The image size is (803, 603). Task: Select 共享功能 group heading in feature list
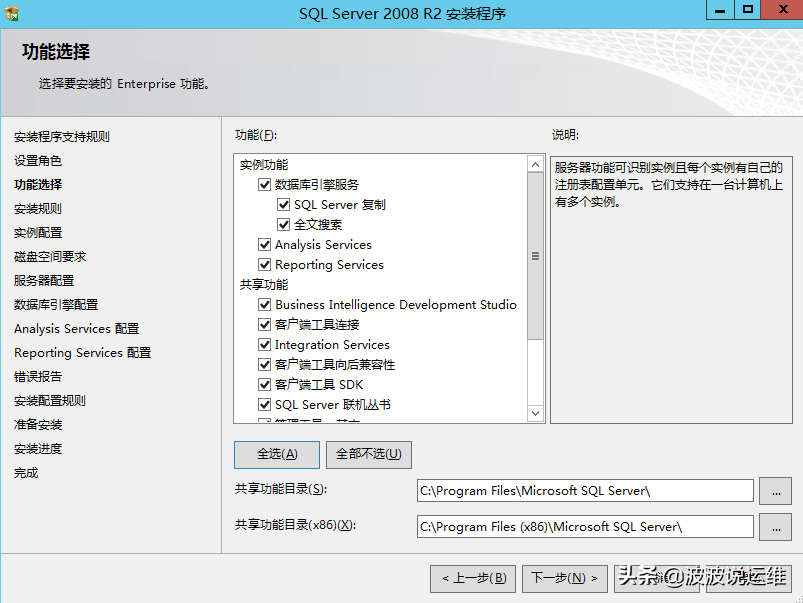click(264, 284)
